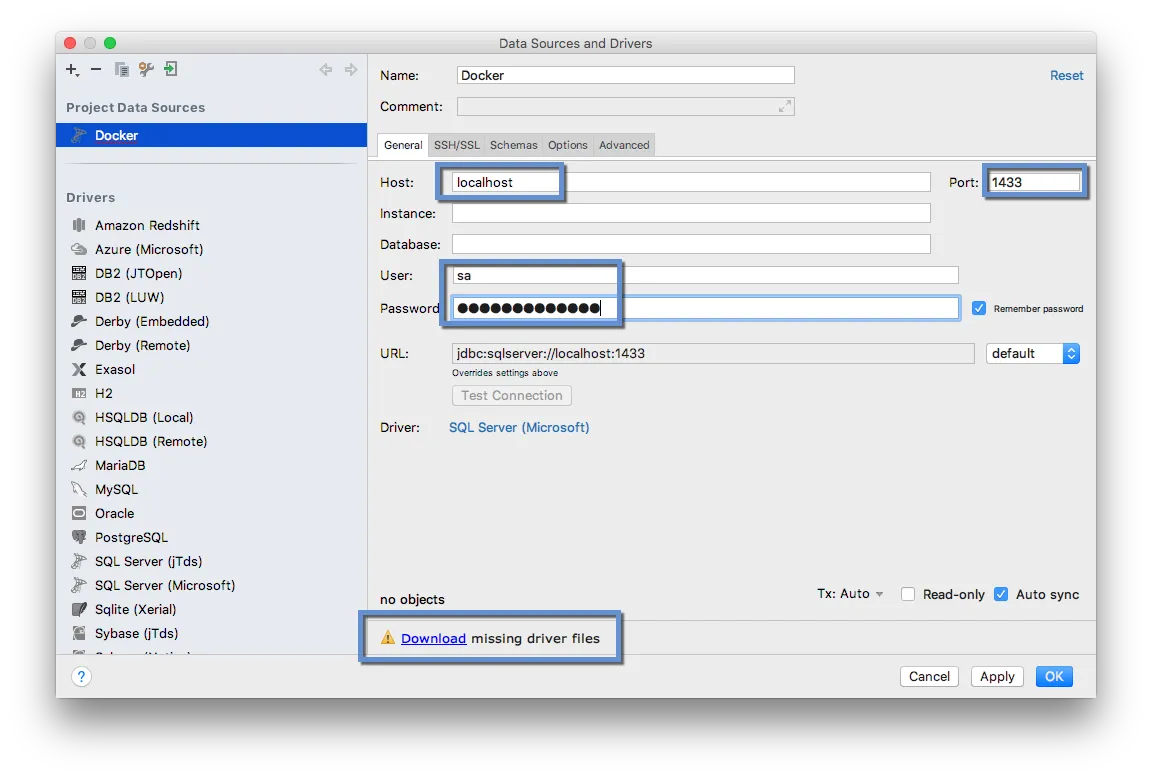Click the Reset link
Viewport: 1152px width, 778px height.
pos(1066,76)
